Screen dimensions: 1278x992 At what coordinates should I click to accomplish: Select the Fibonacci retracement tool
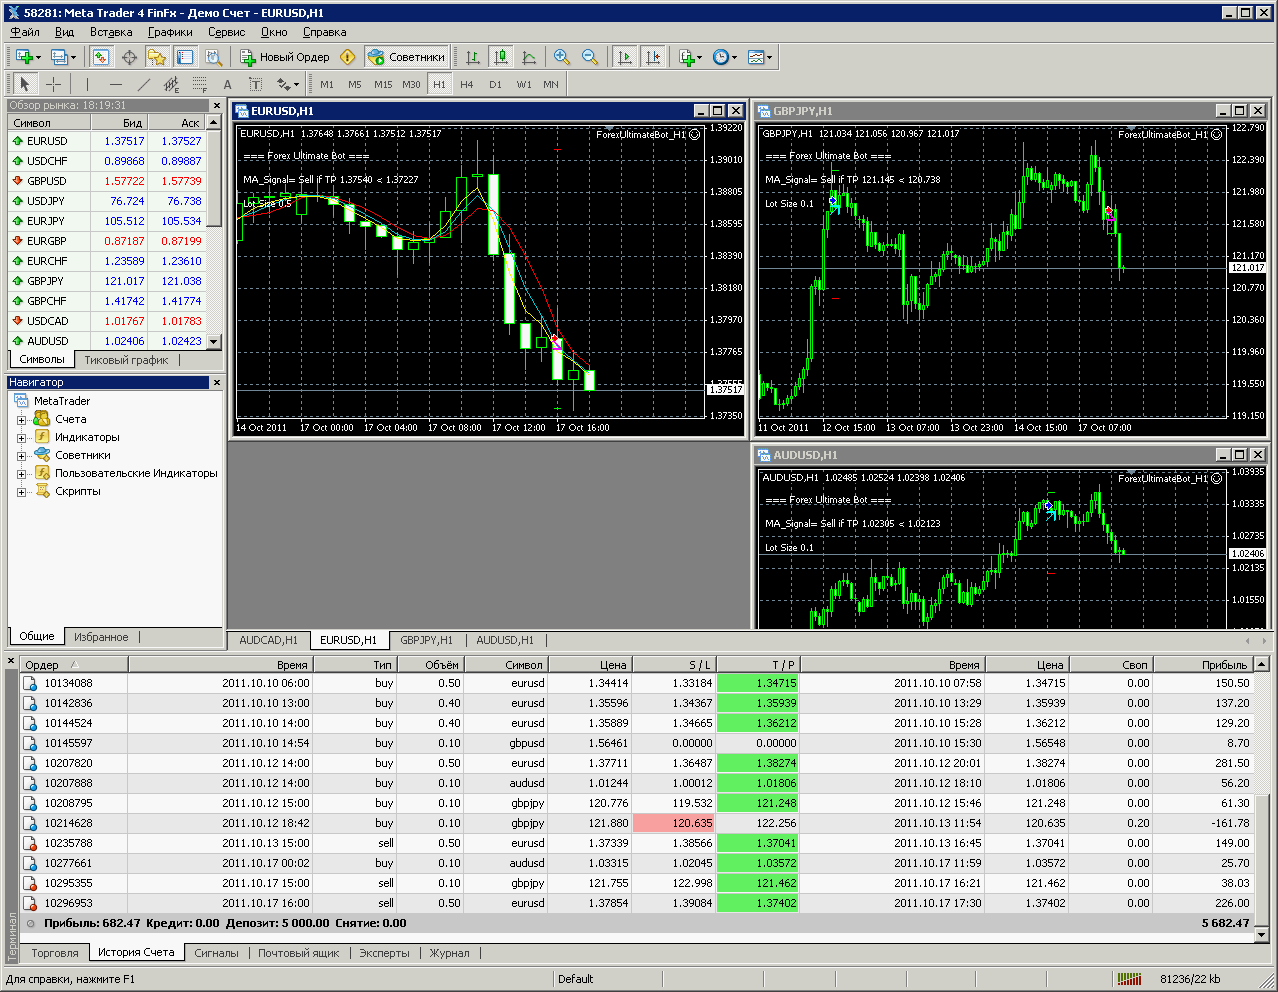point(200,84)
